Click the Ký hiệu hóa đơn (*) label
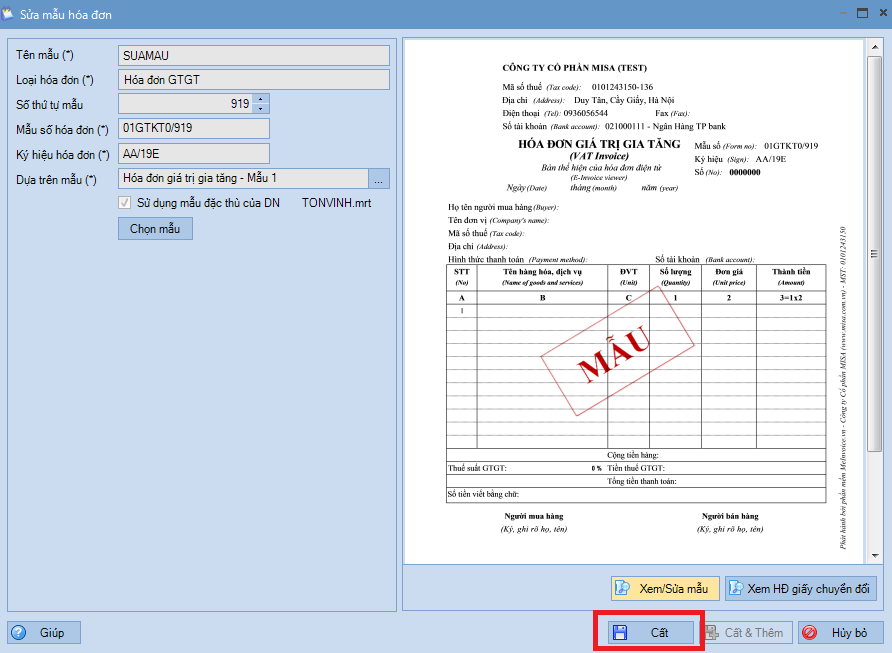 coord(63,155)
